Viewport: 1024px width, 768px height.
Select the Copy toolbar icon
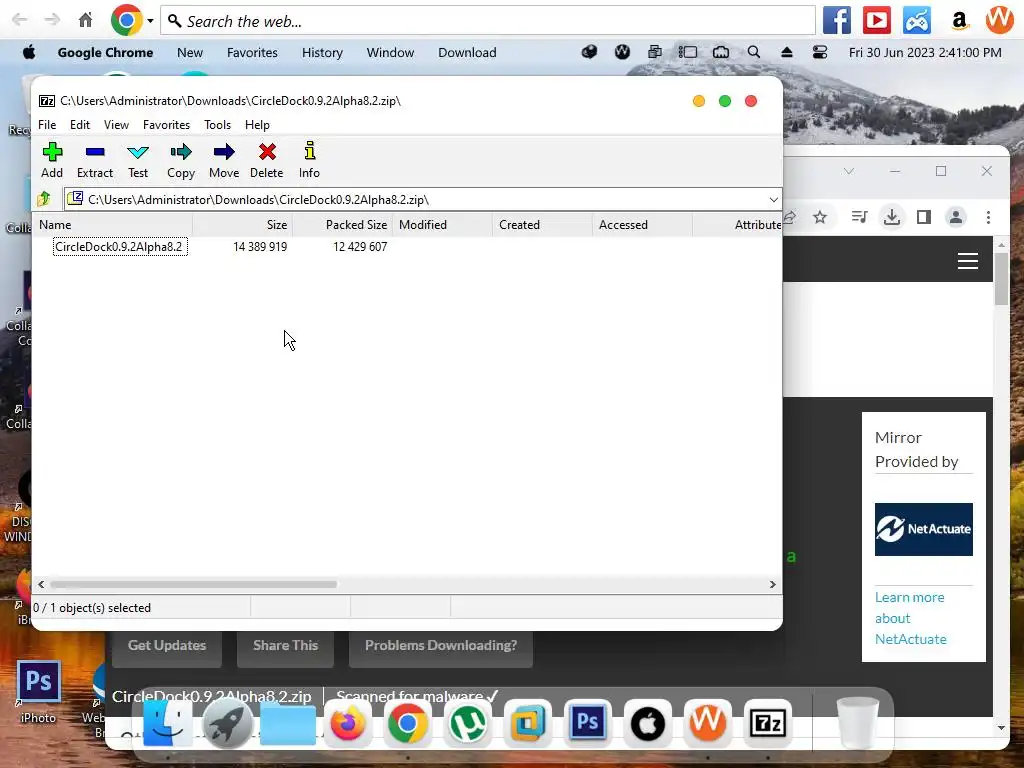coord(181,160)
